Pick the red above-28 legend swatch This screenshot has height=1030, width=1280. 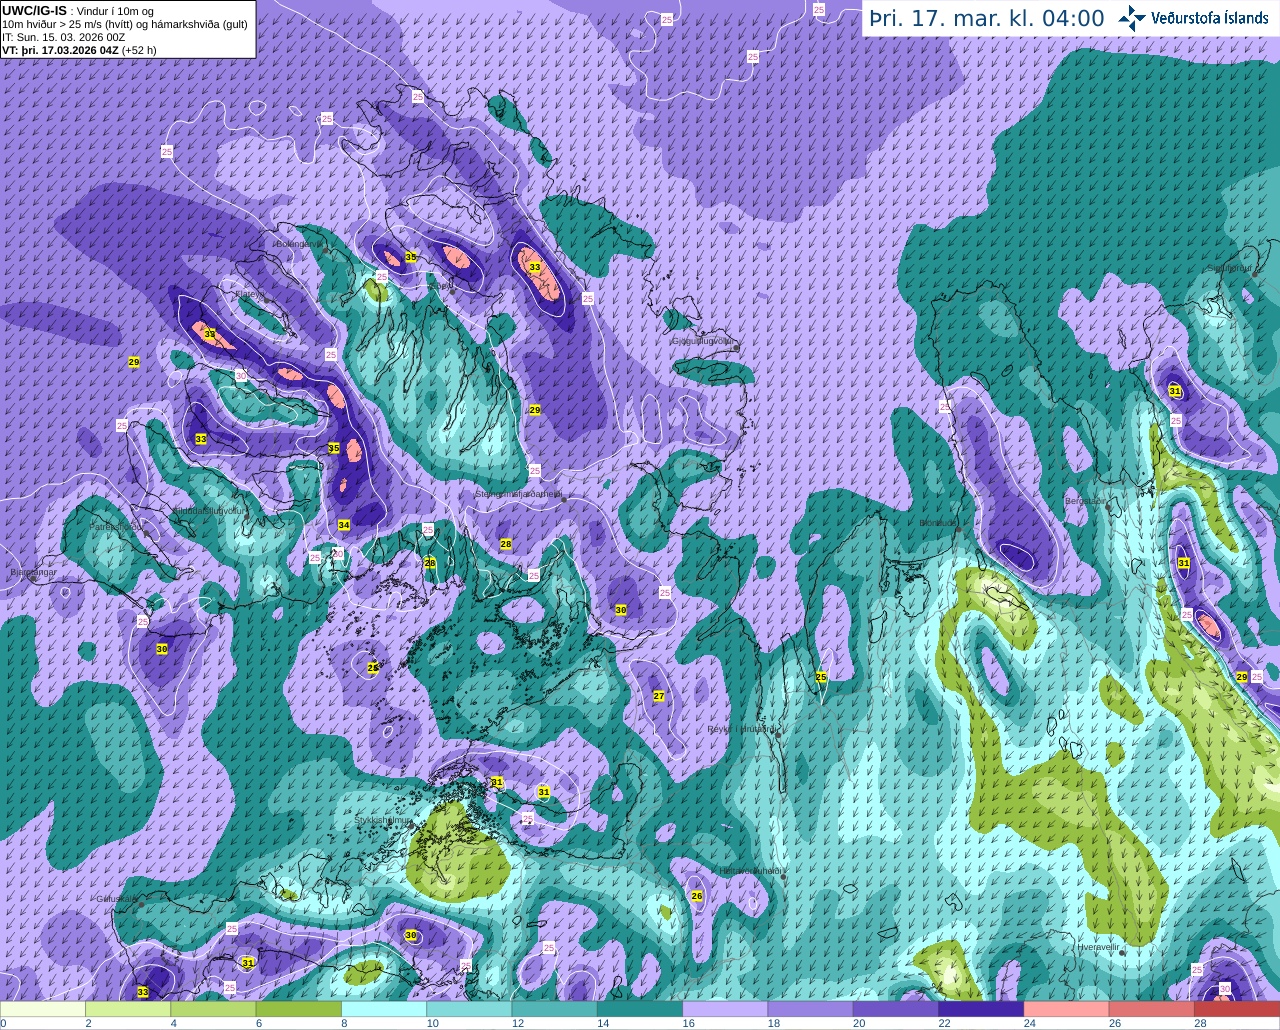[x=1237, y=1009]
